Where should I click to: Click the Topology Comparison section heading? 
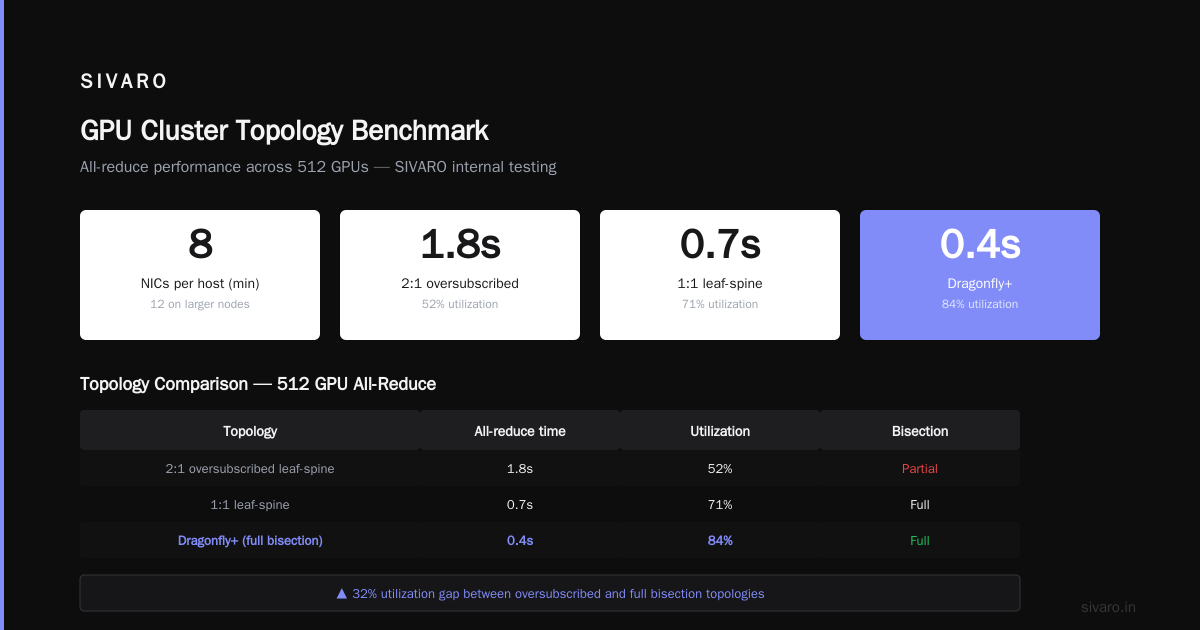point(258,384)
